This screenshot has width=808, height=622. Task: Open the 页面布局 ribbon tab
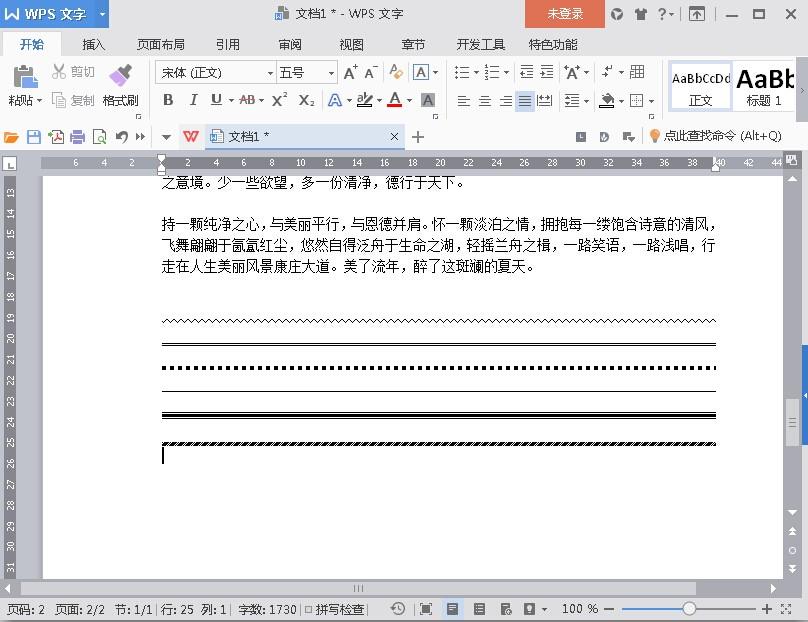[160, 45]
